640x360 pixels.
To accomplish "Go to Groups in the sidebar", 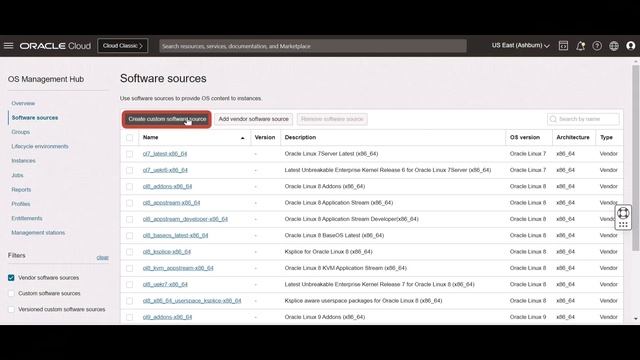I will (x=20, y=132).
